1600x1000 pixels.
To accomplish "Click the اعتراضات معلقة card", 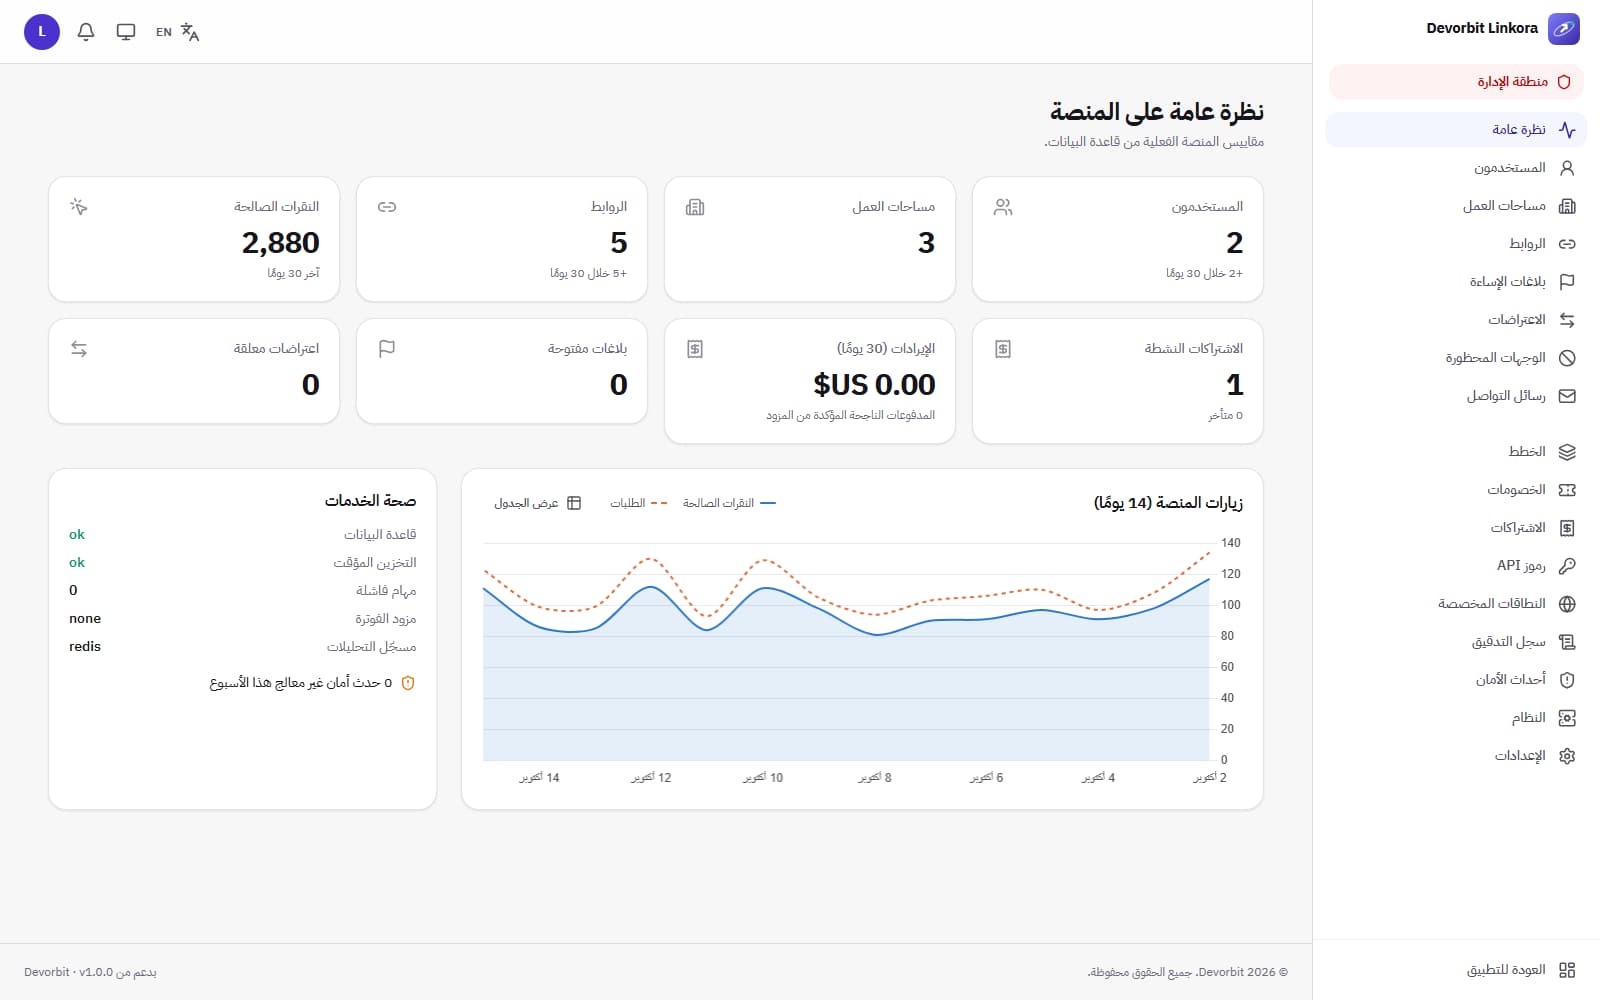I will click(x=194, y=371).
